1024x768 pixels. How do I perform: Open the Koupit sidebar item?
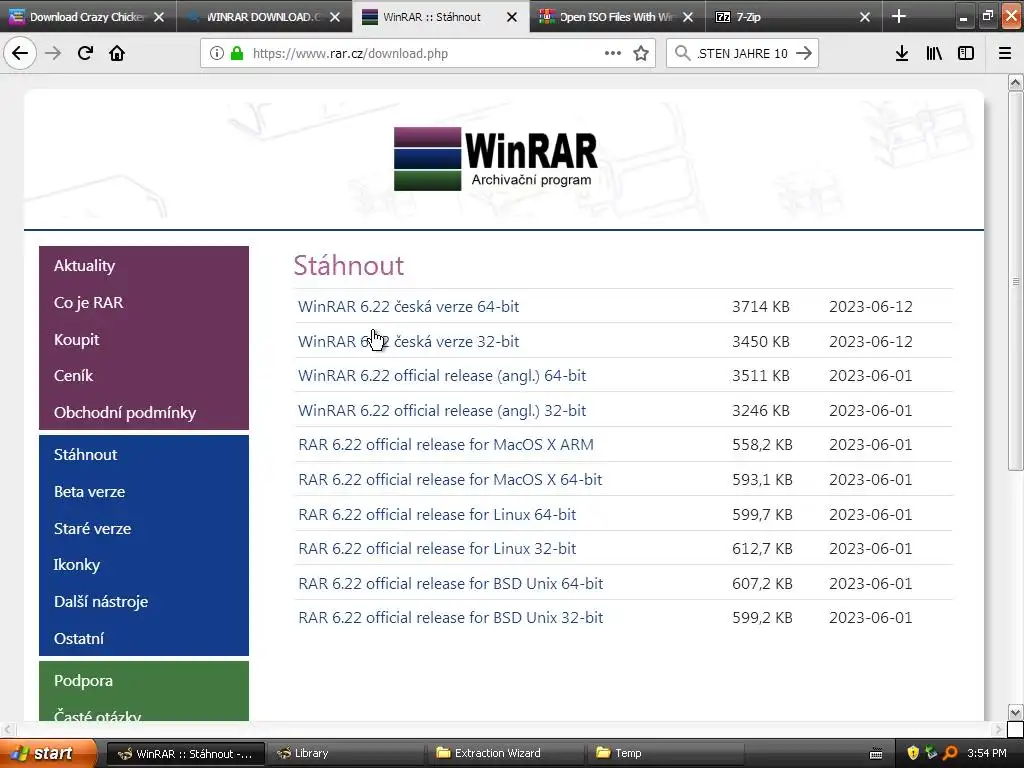[76, 340]
